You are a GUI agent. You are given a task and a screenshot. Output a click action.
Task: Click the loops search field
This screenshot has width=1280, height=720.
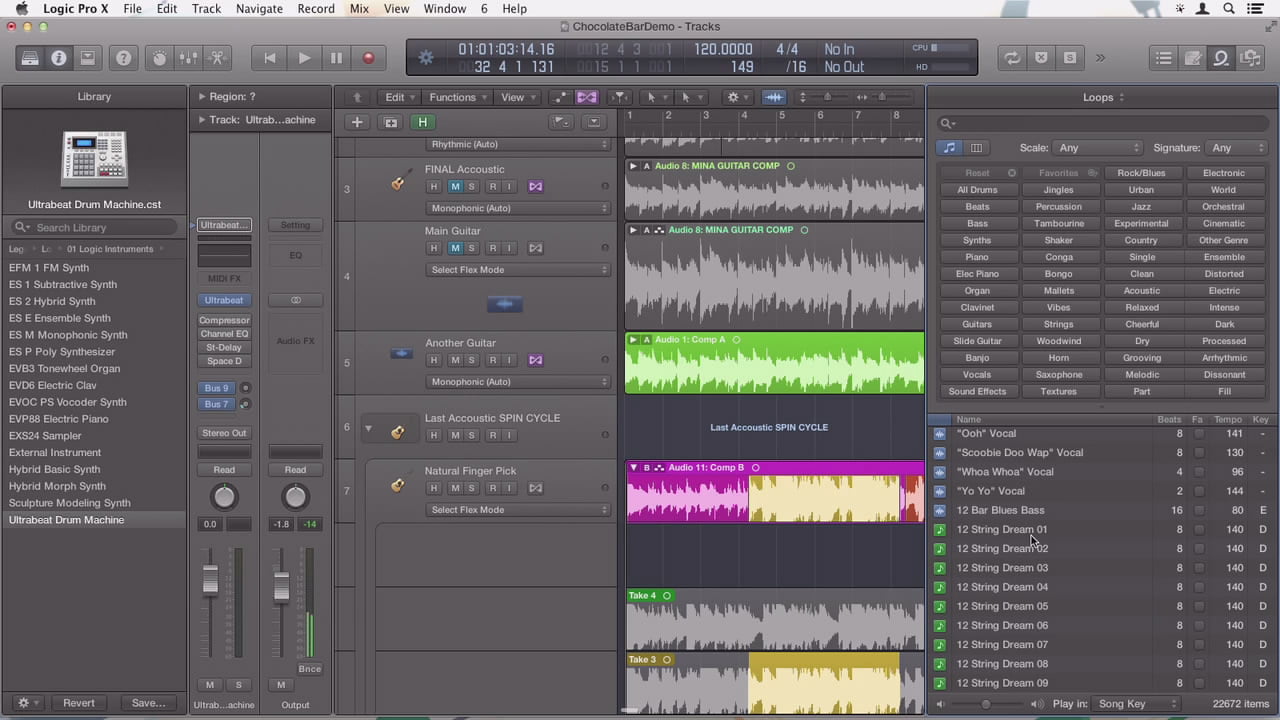pyautogui.click(x=1103, y=123)
